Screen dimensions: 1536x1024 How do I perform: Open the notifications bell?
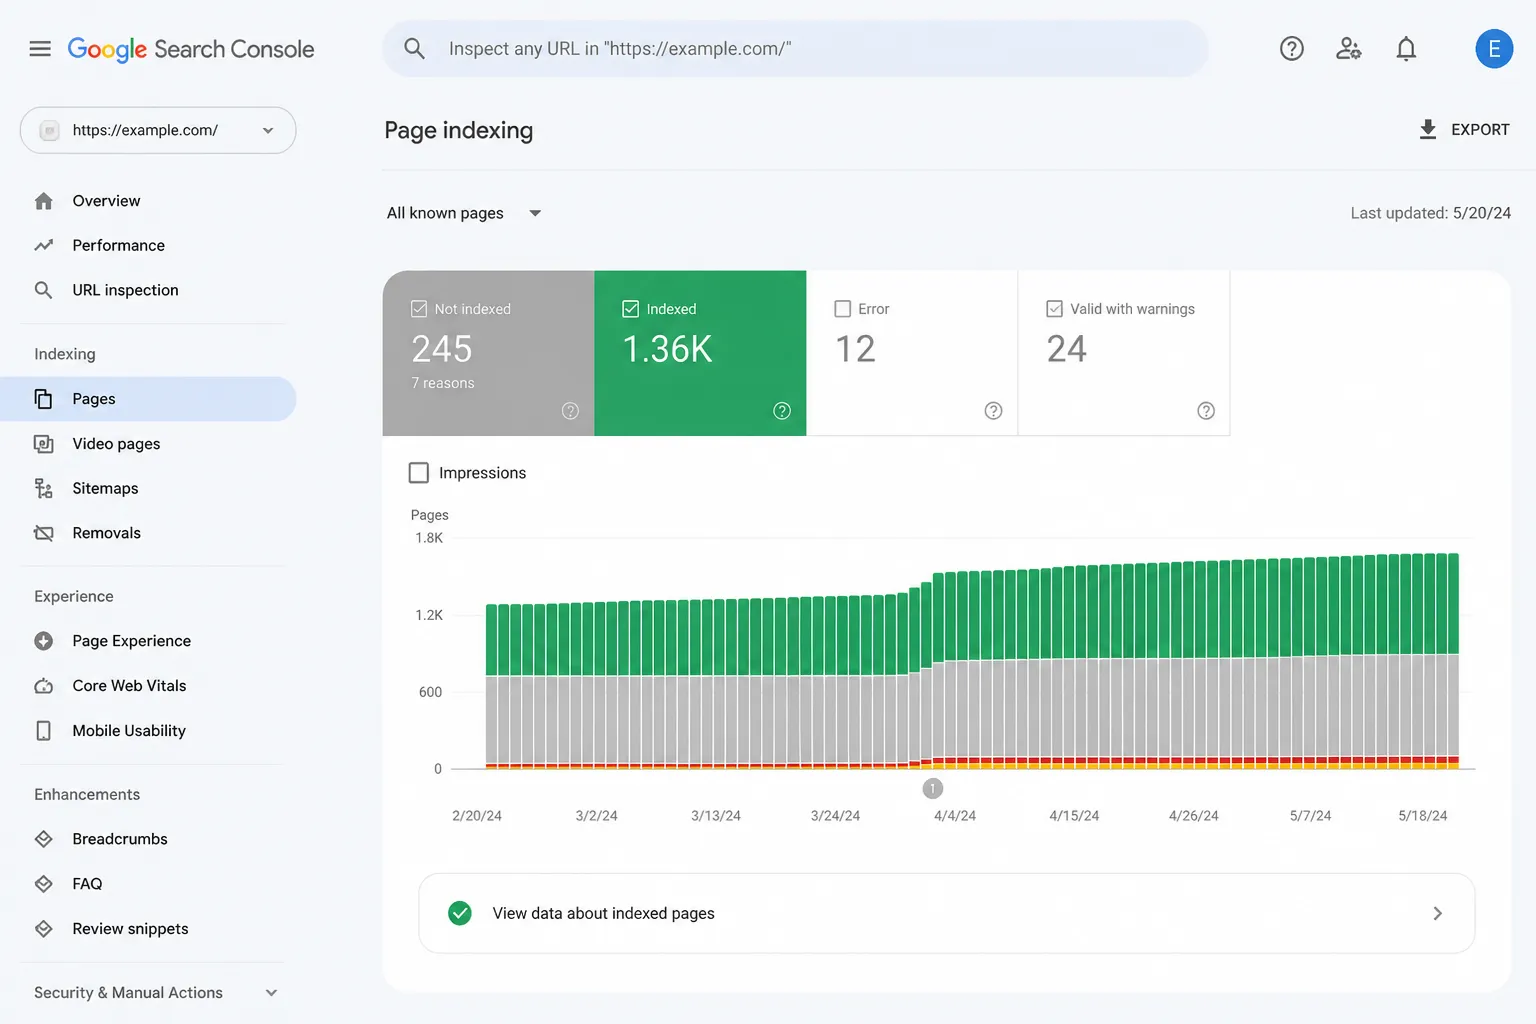(x=1406, y=48)
